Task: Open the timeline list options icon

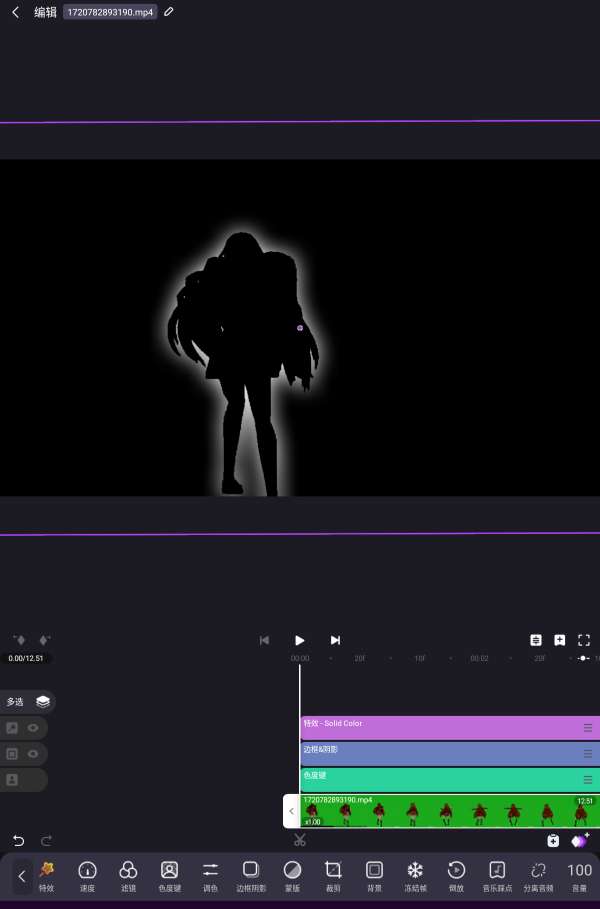Action: [x=536, y=640]
